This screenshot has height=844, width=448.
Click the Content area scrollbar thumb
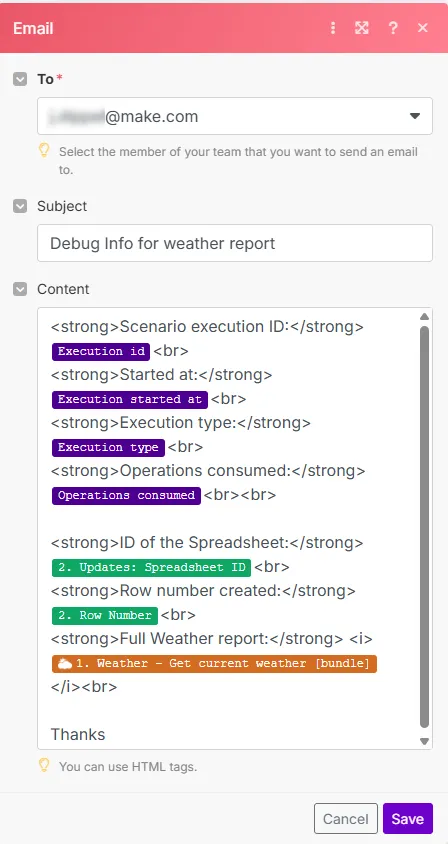click(x=424, y=528)
